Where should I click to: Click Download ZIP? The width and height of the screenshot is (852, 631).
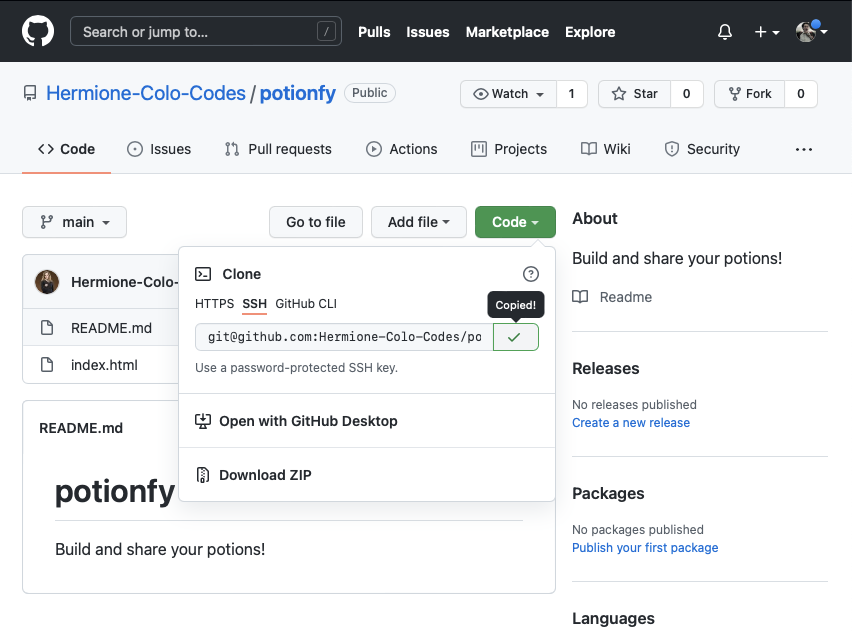pyautogui.click(x=265, y=475)
